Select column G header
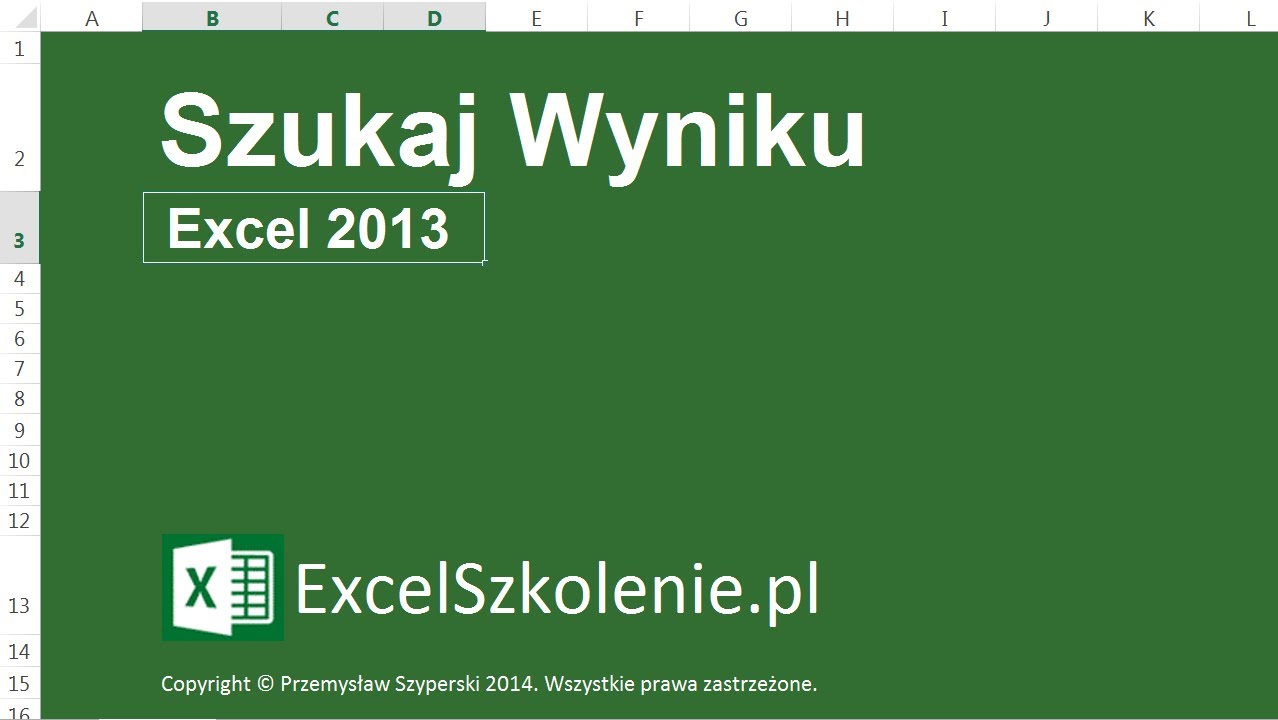Screen dimensions: 1278x720 point(740,17)
